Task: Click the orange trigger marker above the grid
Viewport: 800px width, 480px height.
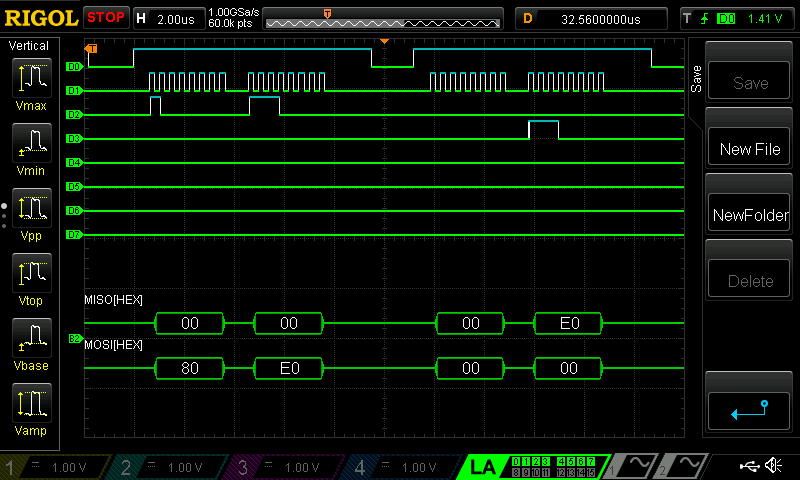Action: click(385, 41)
